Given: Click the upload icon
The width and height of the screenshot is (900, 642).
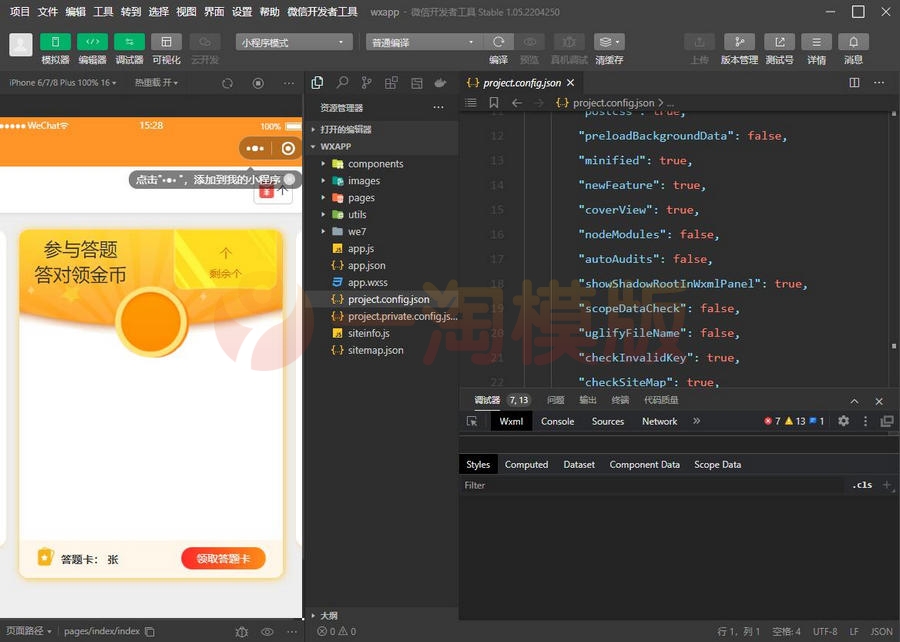Looking at the screenshot, I should point(699,42).
